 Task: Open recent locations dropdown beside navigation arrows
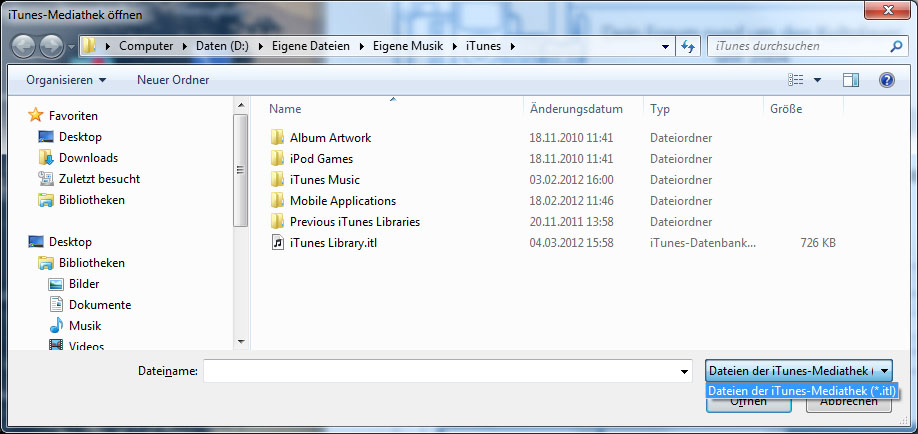[x=71, y=47]
